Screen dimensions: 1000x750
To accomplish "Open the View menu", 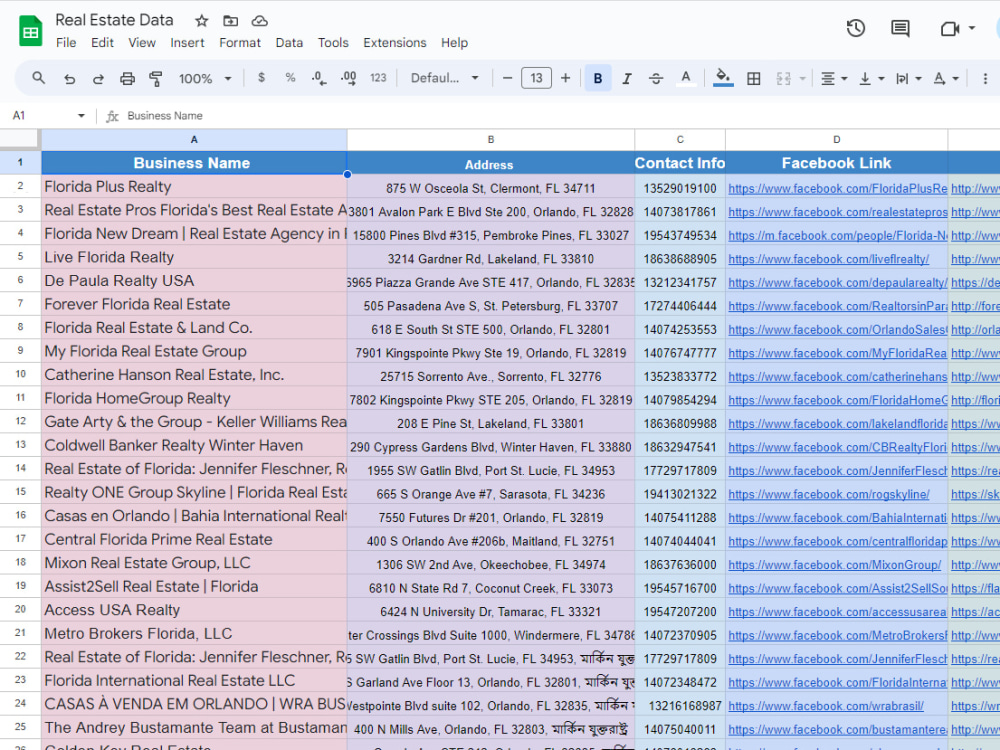I will (142, 43).
